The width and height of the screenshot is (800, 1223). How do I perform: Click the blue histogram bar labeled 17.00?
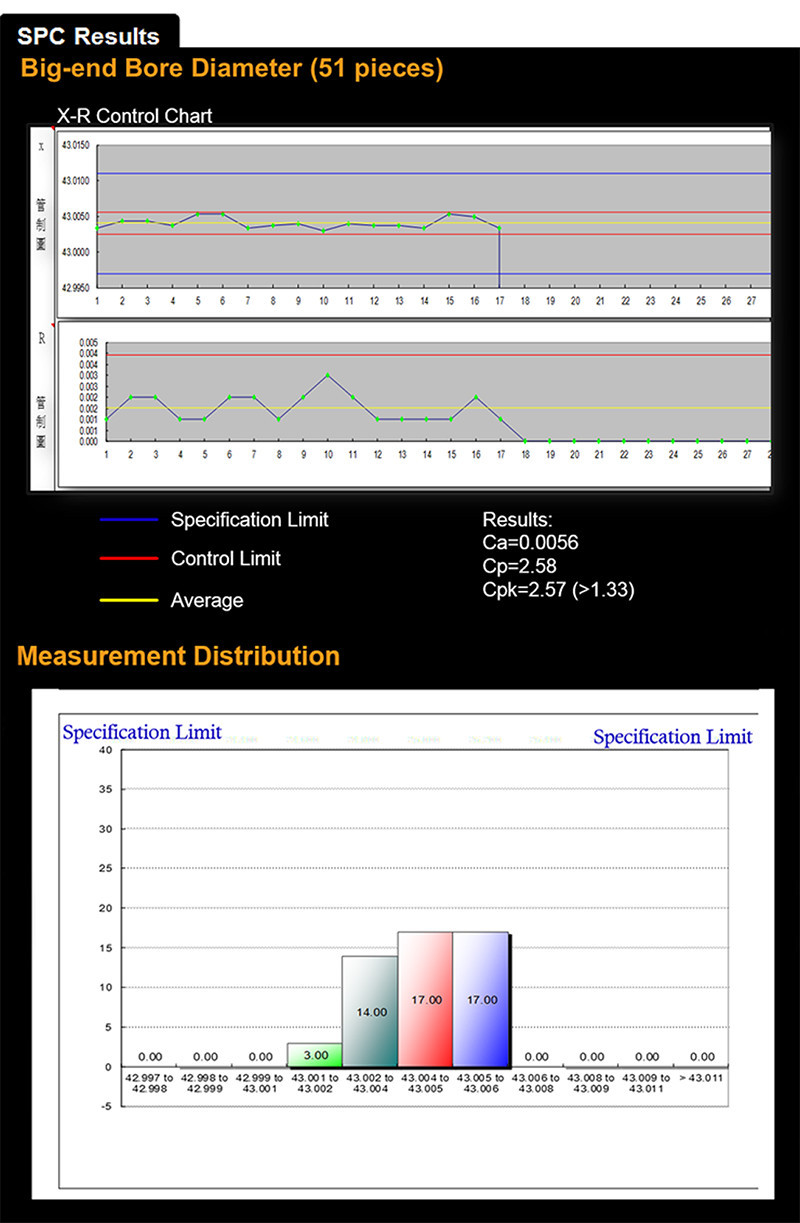coord(481,999)
